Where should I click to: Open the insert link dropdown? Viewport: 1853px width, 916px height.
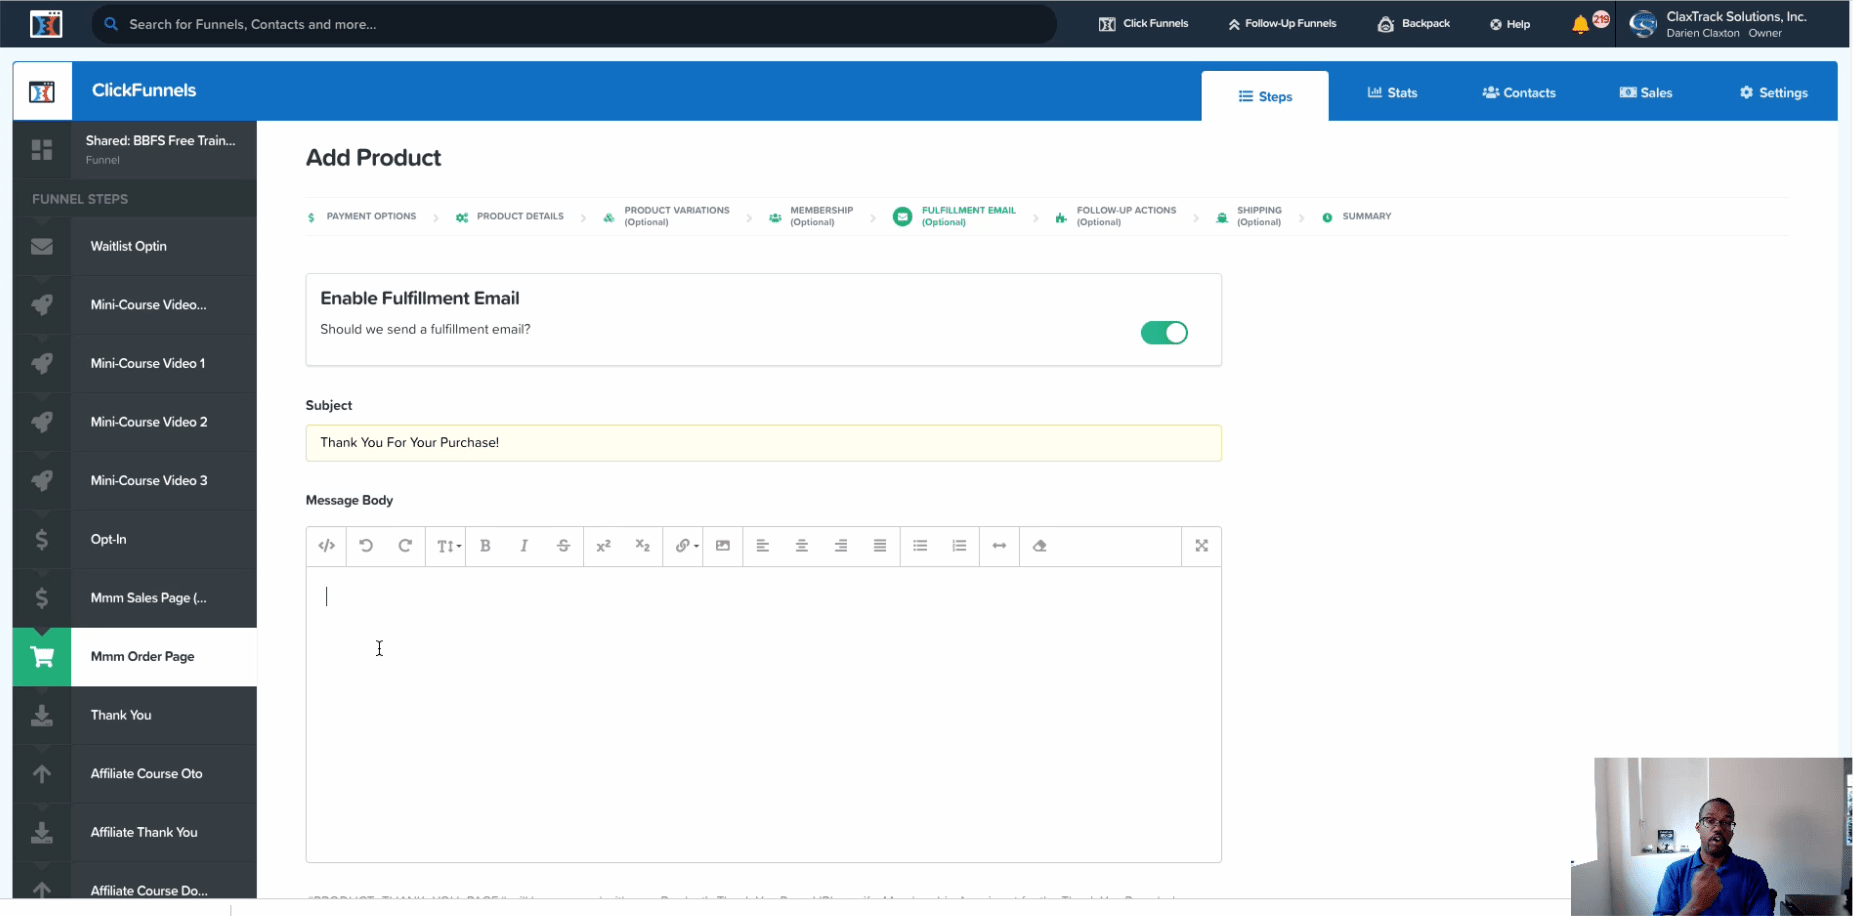(685, 546)
